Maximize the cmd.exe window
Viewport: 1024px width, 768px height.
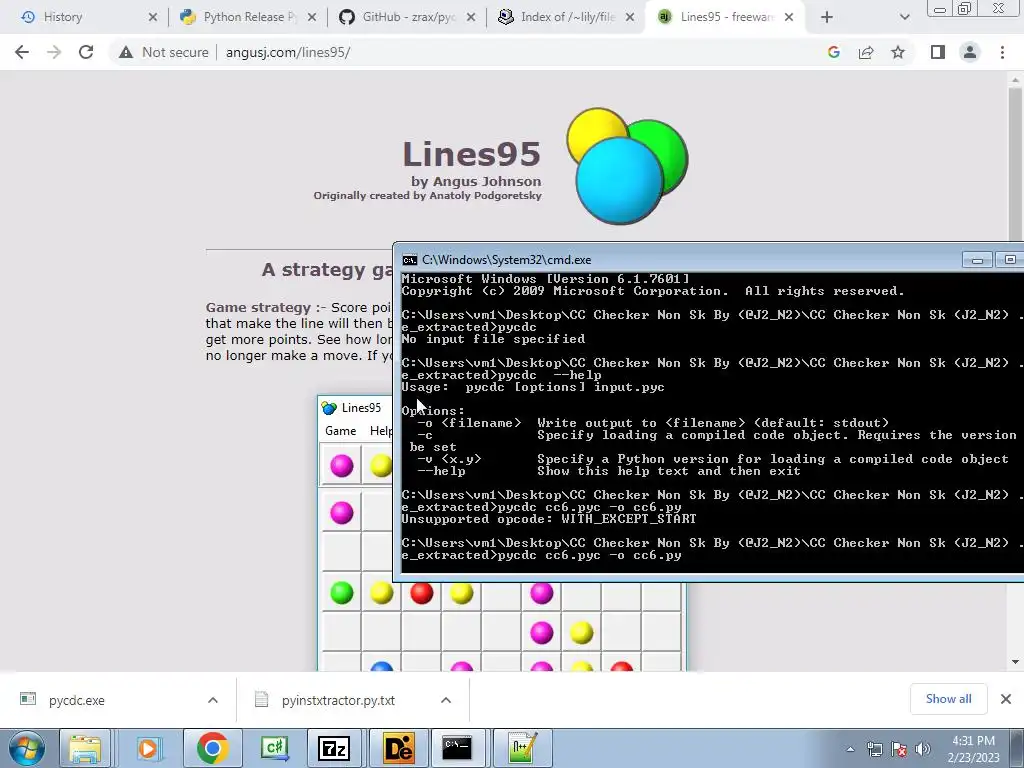pyautogui.click(x=1009, y=260)
